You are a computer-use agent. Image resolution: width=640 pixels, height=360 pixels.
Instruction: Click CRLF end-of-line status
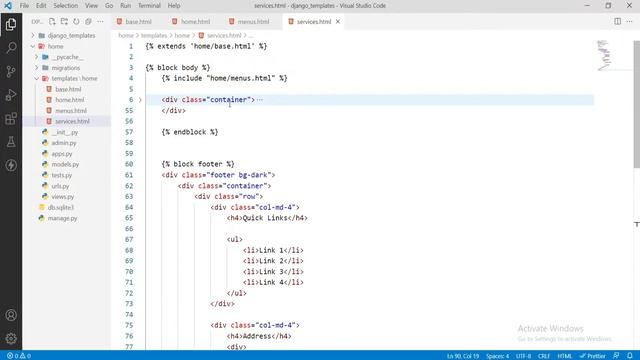coord(544,356)
